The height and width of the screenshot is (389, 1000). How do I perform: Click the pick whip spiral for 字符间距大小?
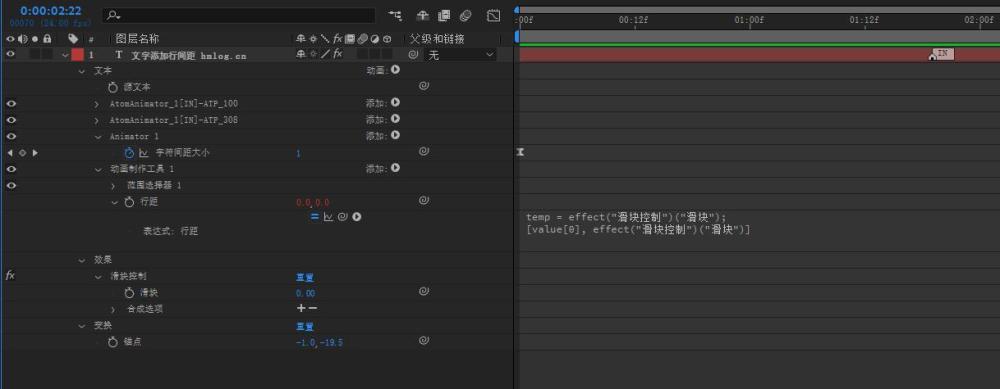(x=423, y=151)
